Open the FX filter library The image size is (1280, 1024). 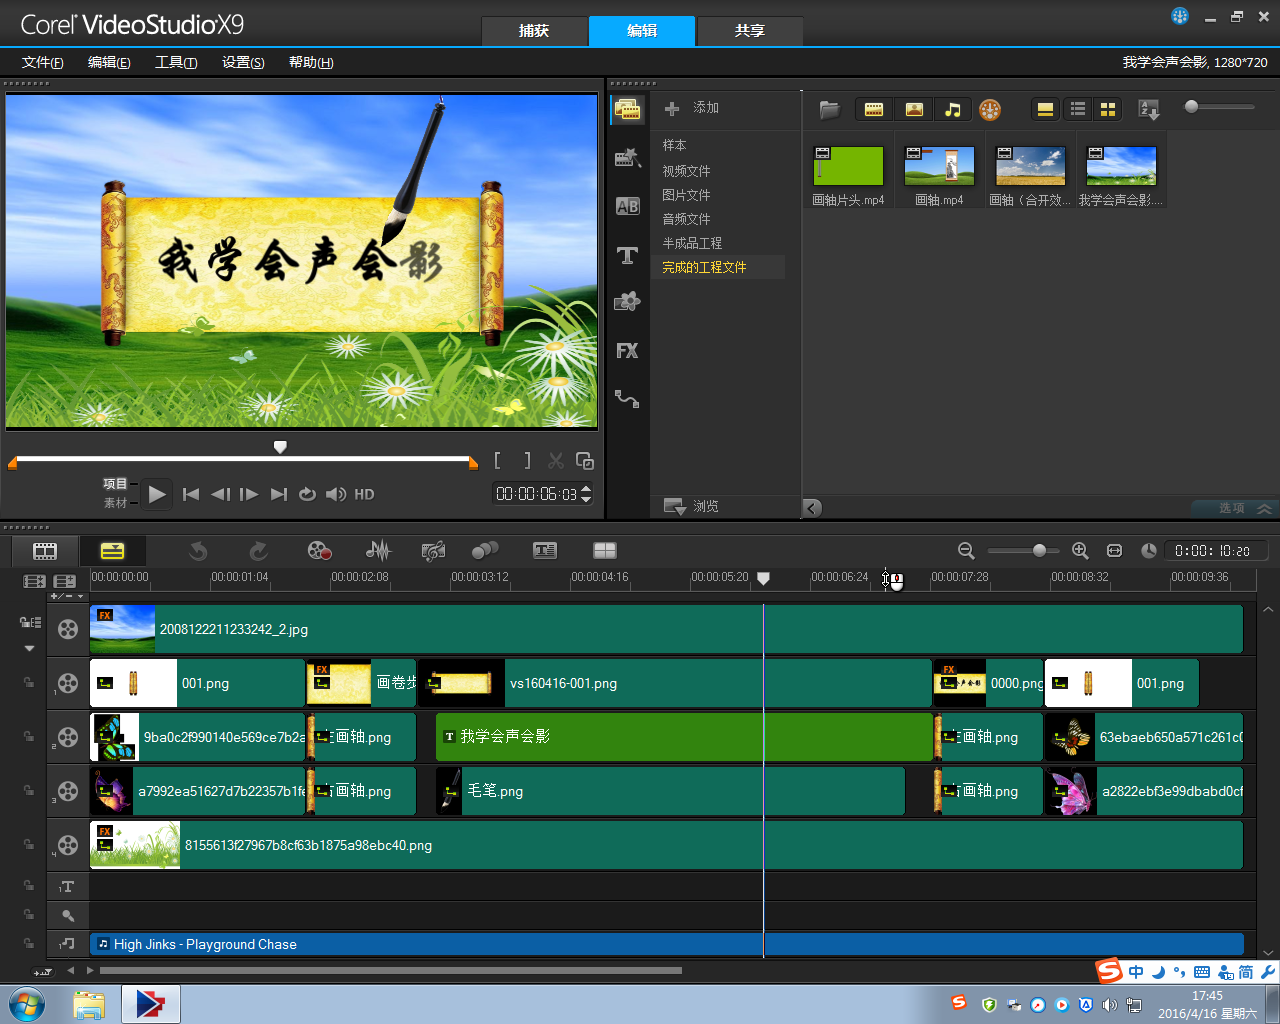(627, 351)
